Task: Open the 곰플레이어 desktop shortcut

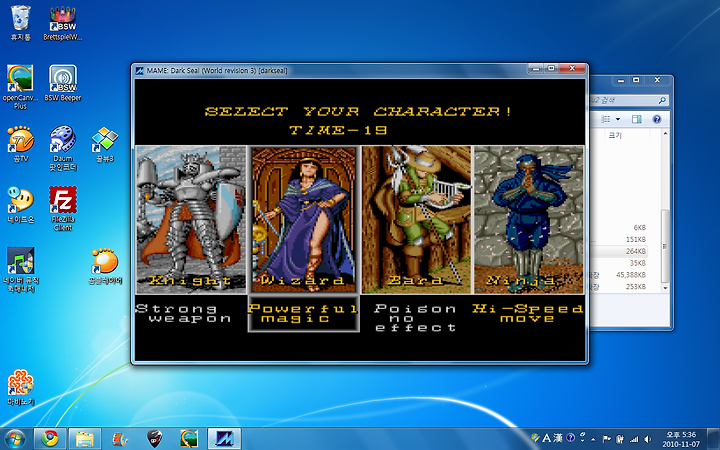Action: coord(105,266)
